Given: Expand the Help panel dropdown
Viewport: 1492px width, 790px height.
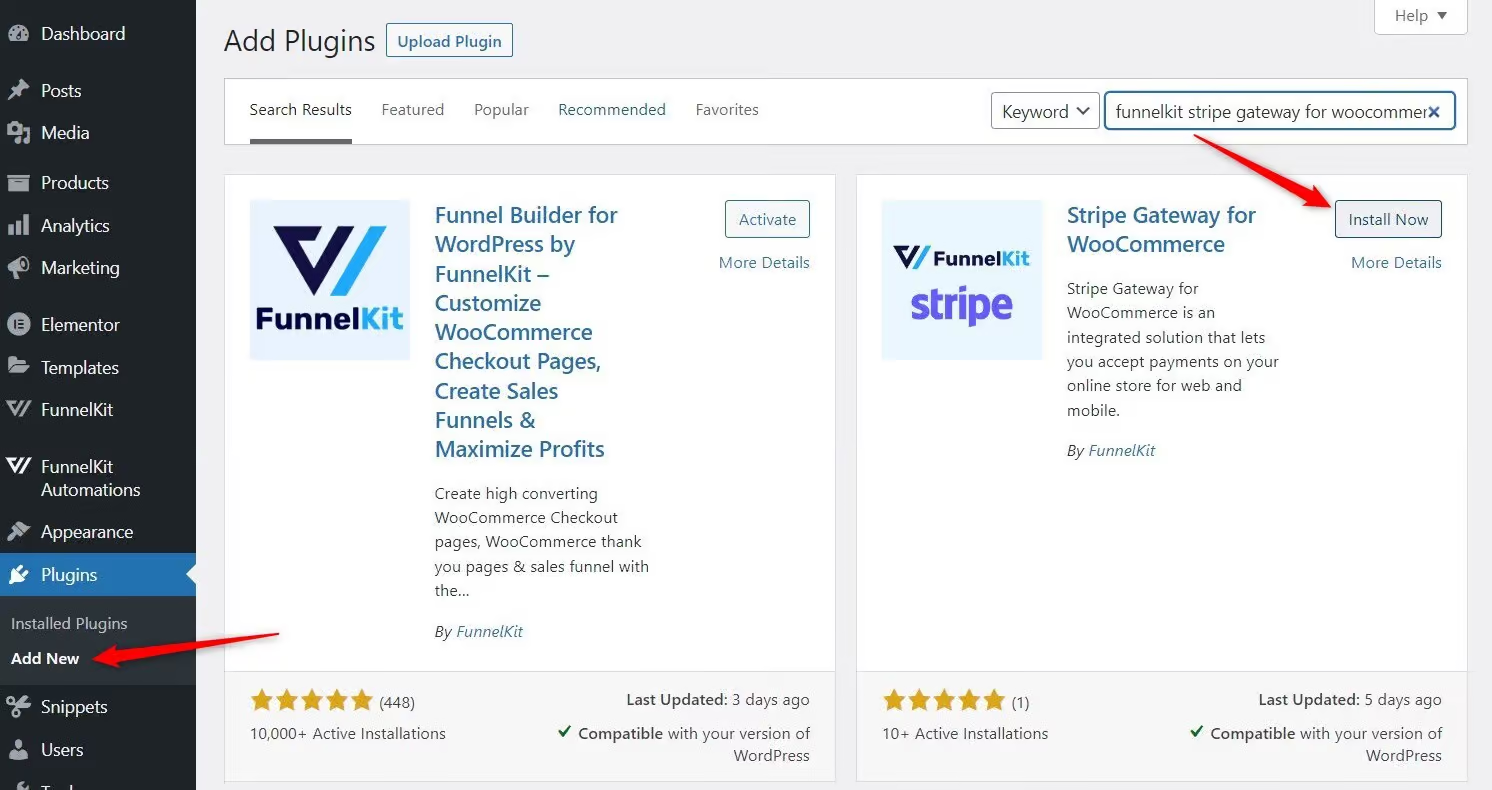Looking at the screenshot, I should (1421, 16).
